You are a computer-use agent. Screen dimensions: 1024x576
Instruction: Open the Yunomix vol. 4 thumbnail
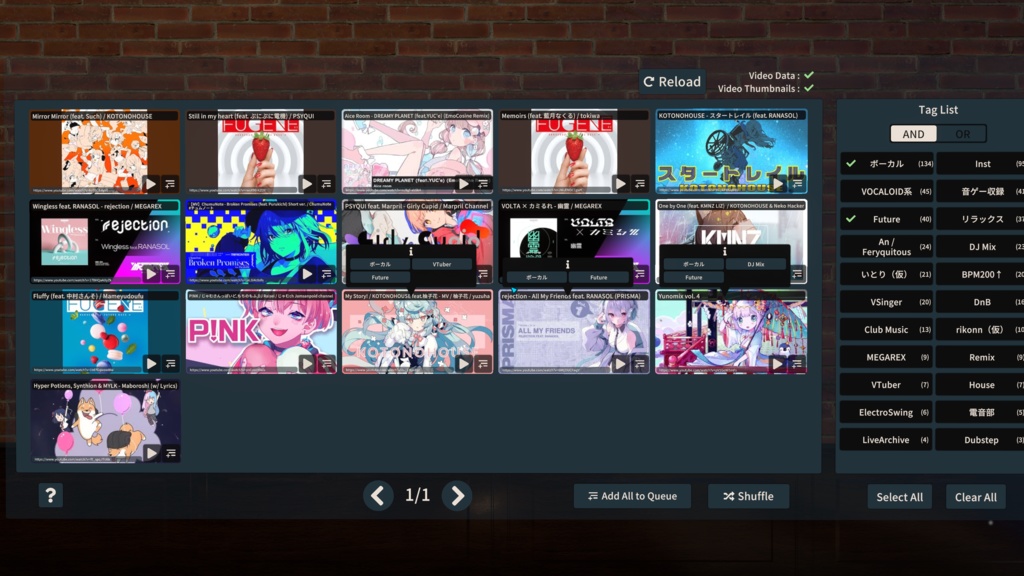(x=731, y=332)
